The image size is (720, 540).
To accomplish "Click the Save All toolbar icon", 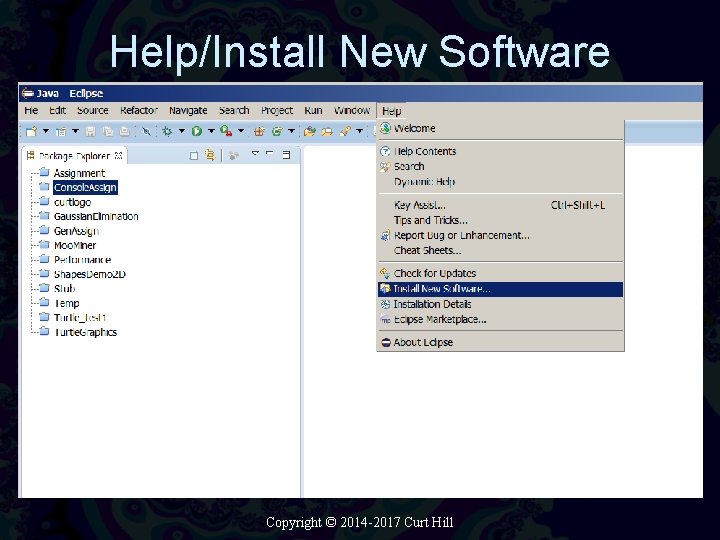I will coord(108,132).
